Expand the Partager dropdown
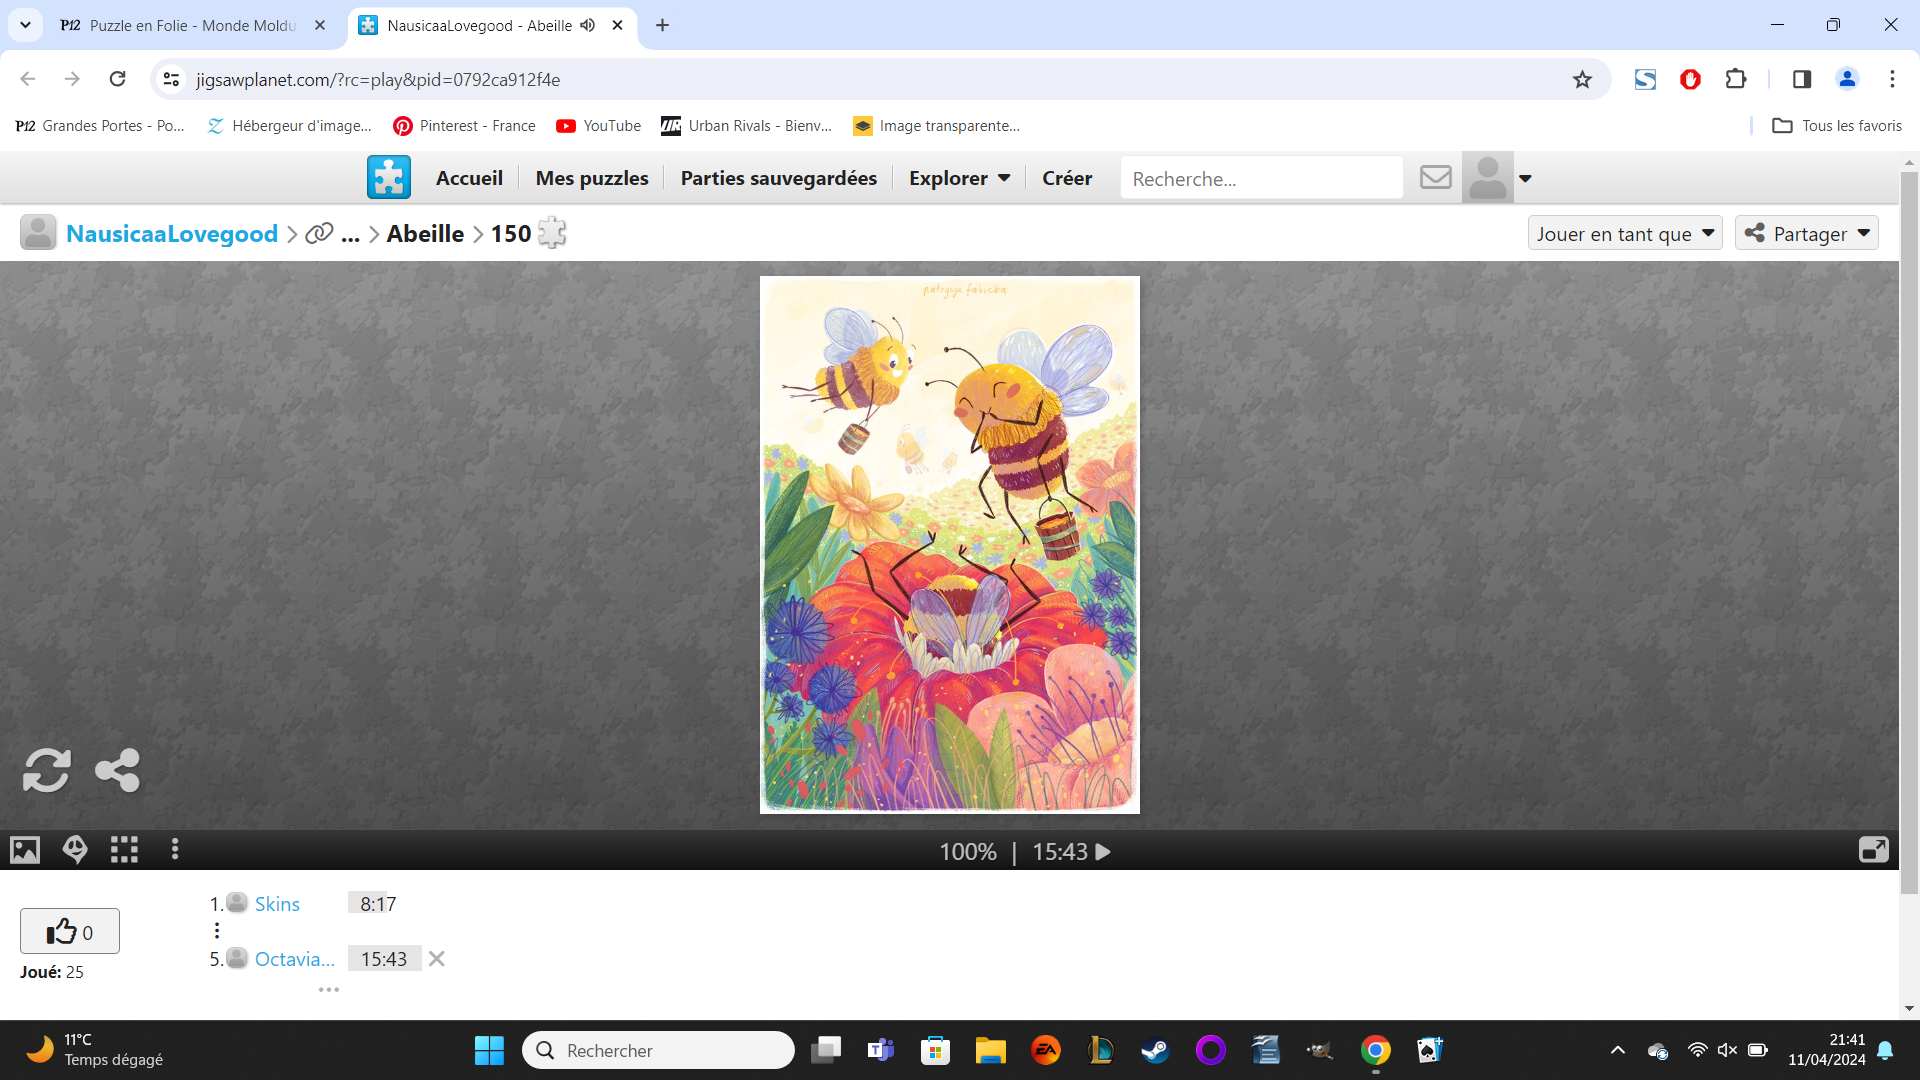Image resolution: width=1920 pixels, height=1080 pixels. [x=1806, y=233]
